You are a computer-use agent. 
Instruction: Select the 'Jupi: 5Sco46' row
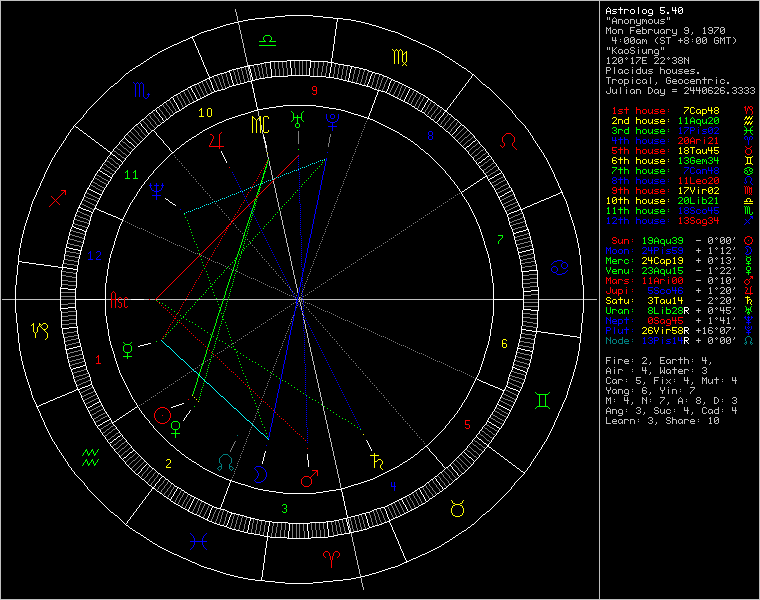click(679, 291)
